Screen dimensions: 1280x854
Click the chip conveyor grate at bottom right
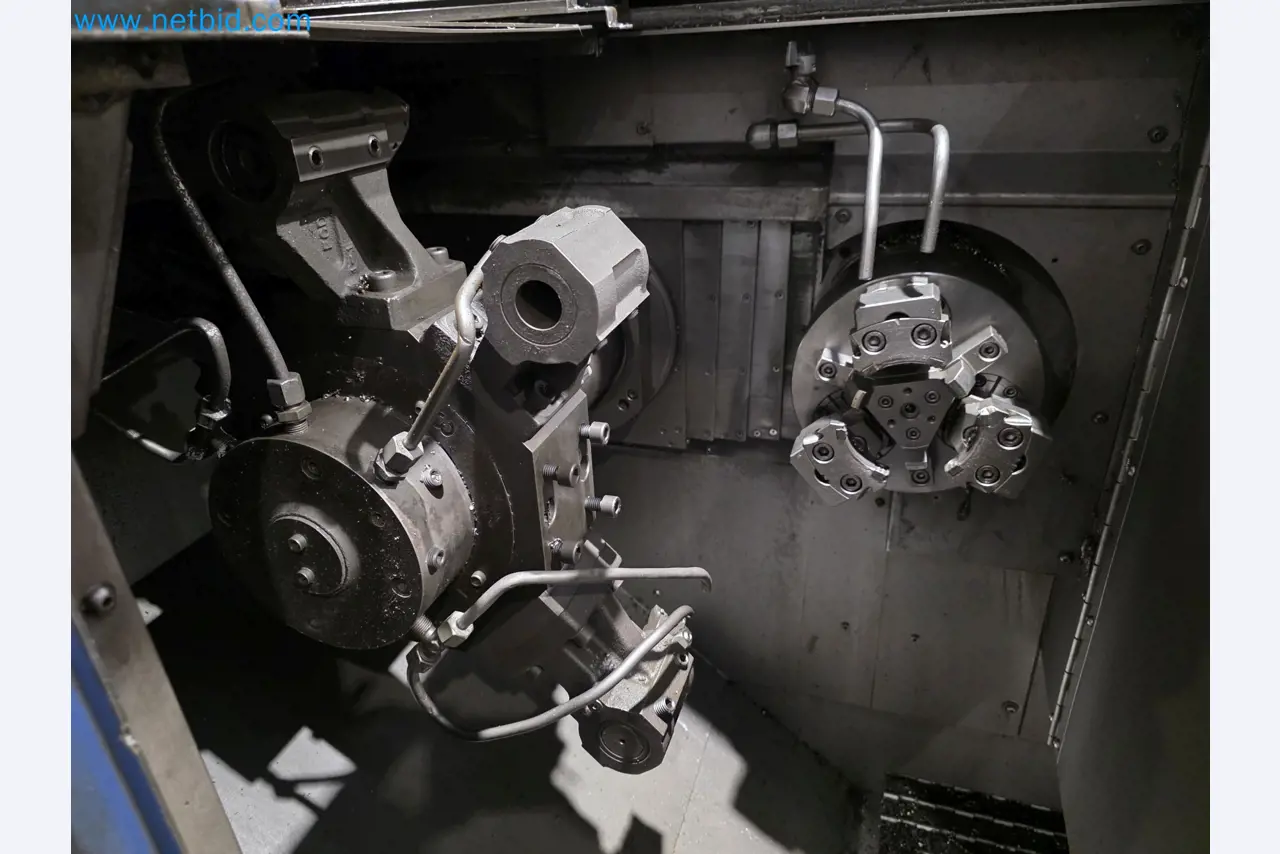pos(970,815)
